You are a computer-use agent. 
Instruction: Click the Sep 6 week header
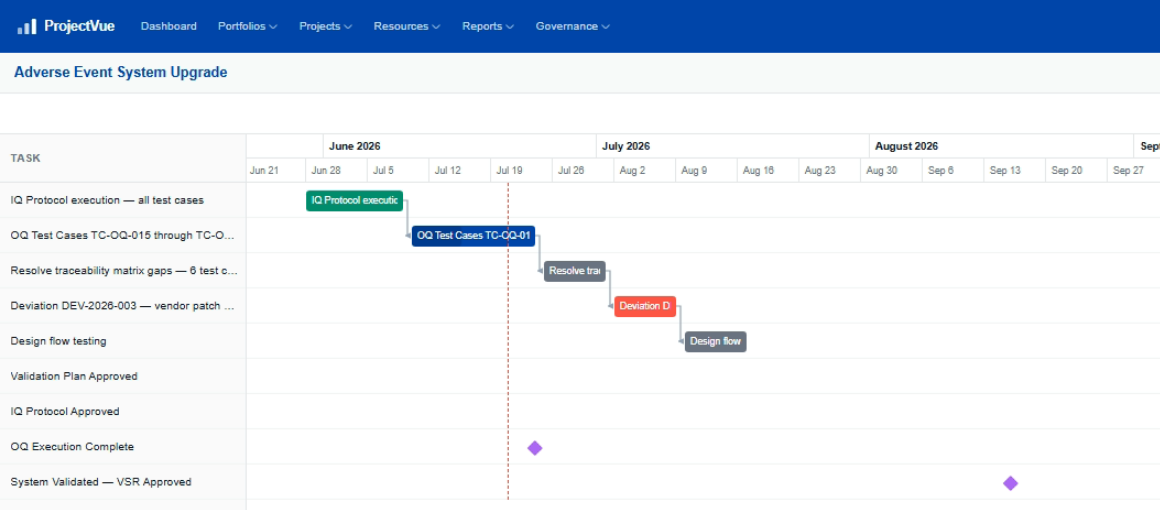tap(953, 170)
